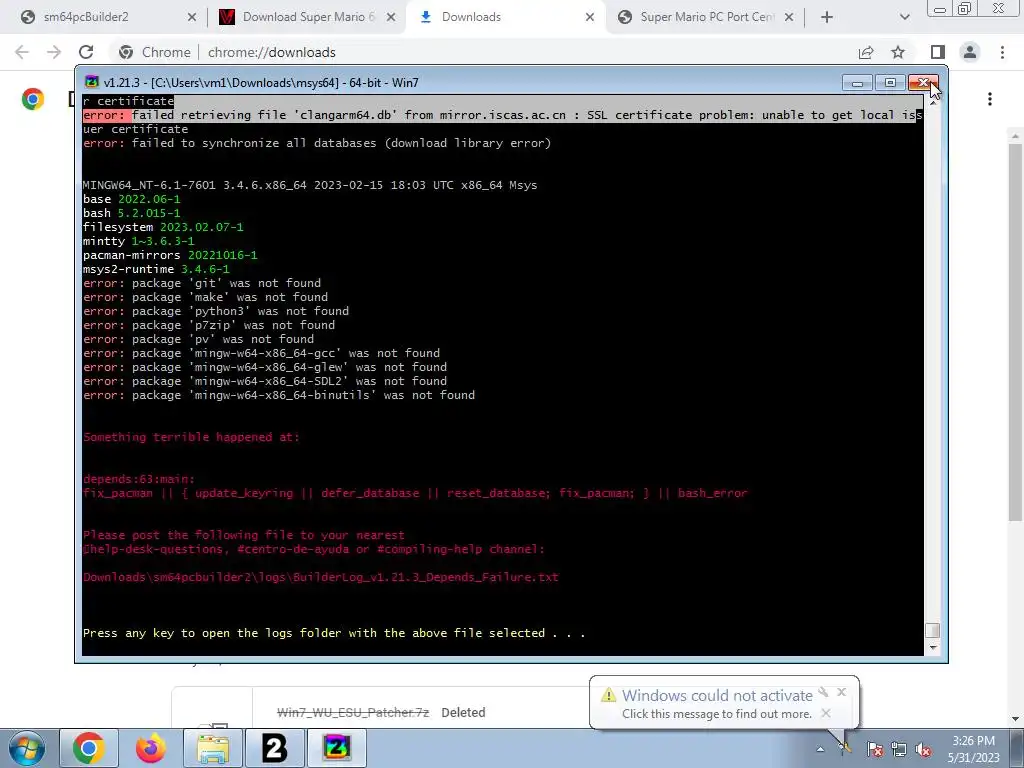The height and width of the screenshot is (768, 1024).
Task: Show hidden system tray icons
Action: pyautogui.click(x=820, y=749)
